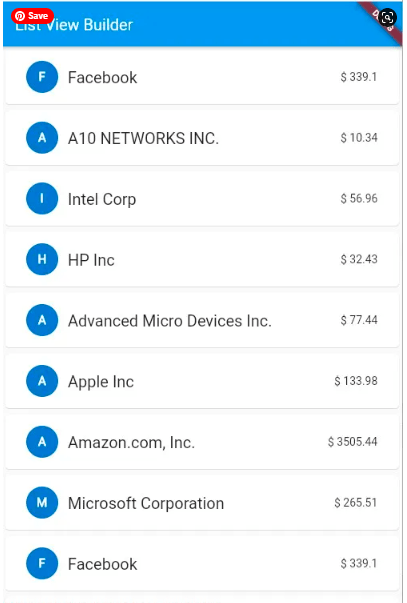The image size is (407, 603).
Task: Open the Intel Corp list item
Action: [202, 198]
